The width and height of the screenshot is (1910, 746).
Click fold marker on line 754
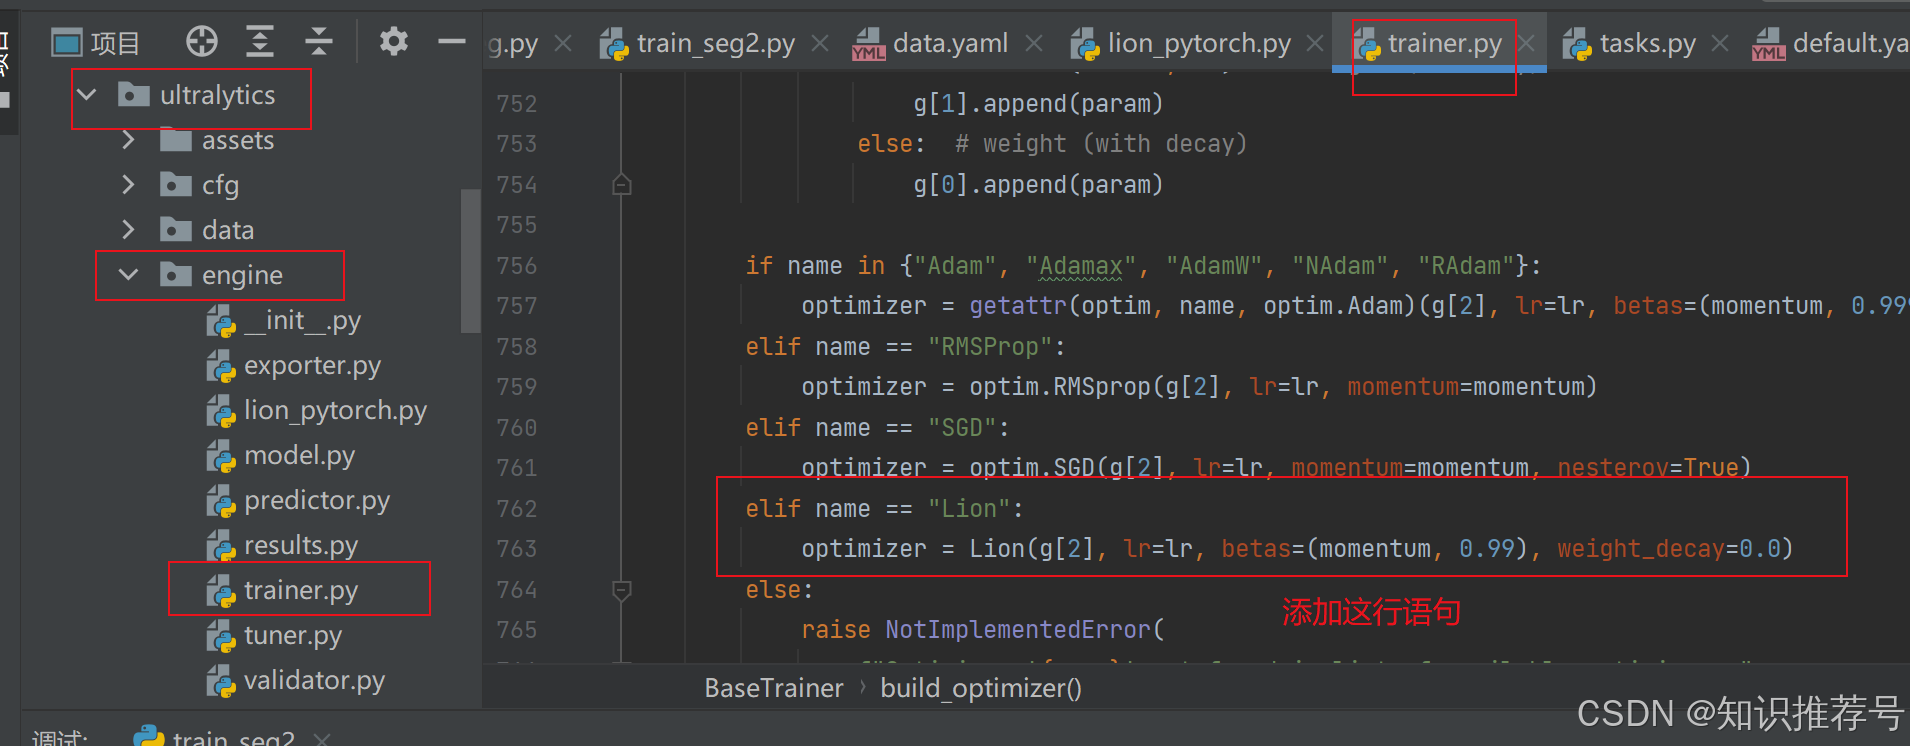(x=621, y=185)
